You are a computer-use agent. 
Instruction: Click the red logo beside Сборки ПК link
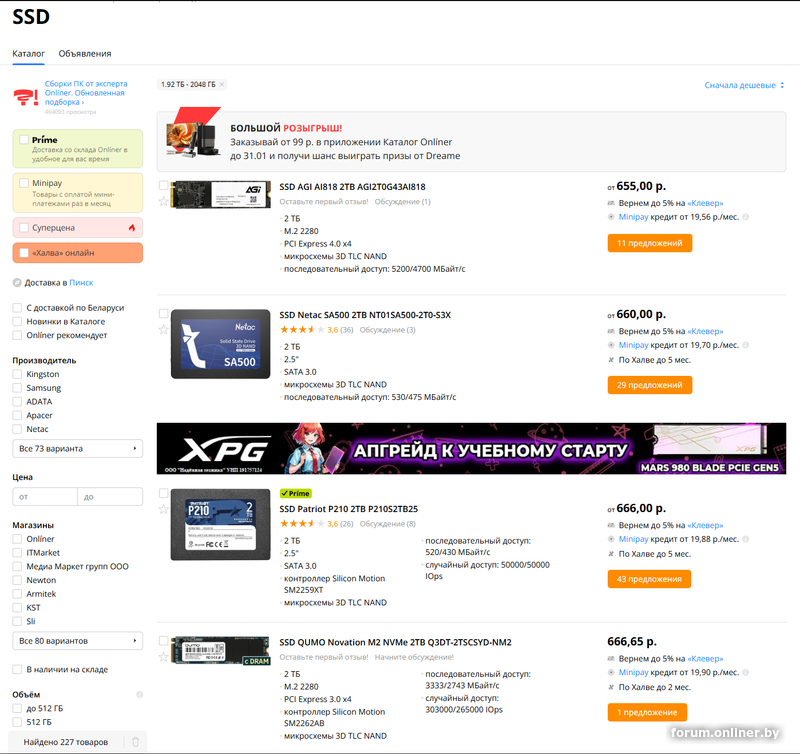tap(26, 96)
